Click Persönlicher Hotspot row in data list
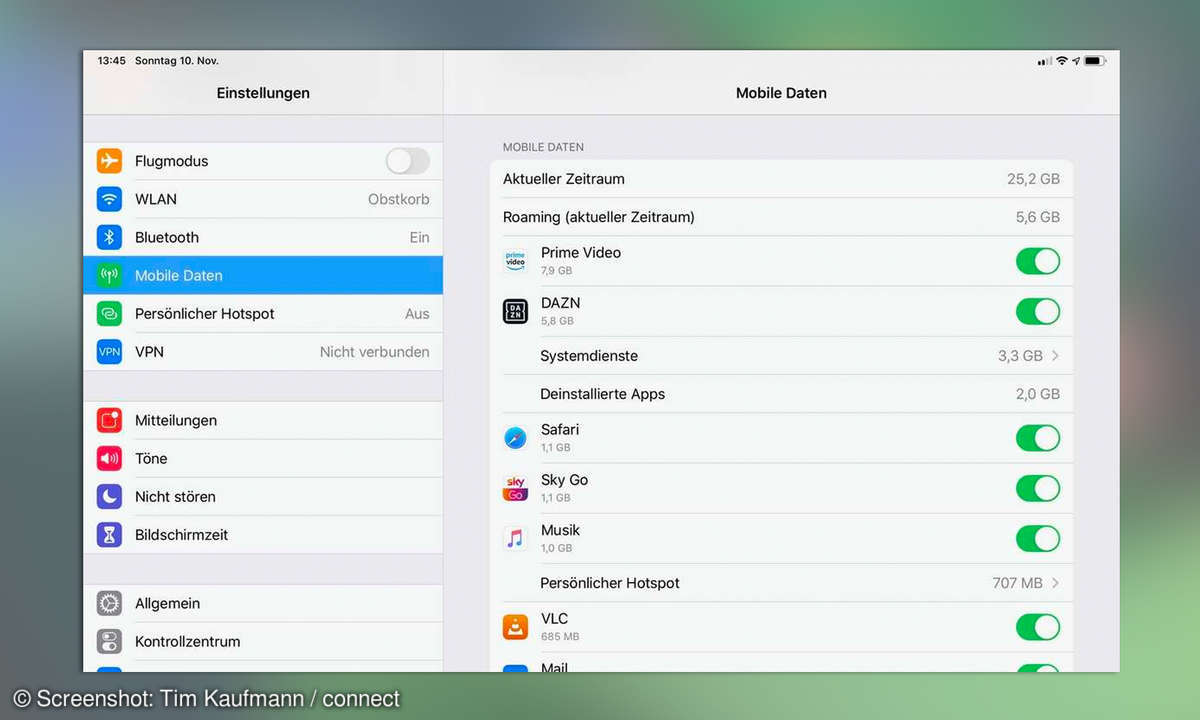Image resolution: width=1200 pixels, height=720 pixels. click(x=781, y=583)
